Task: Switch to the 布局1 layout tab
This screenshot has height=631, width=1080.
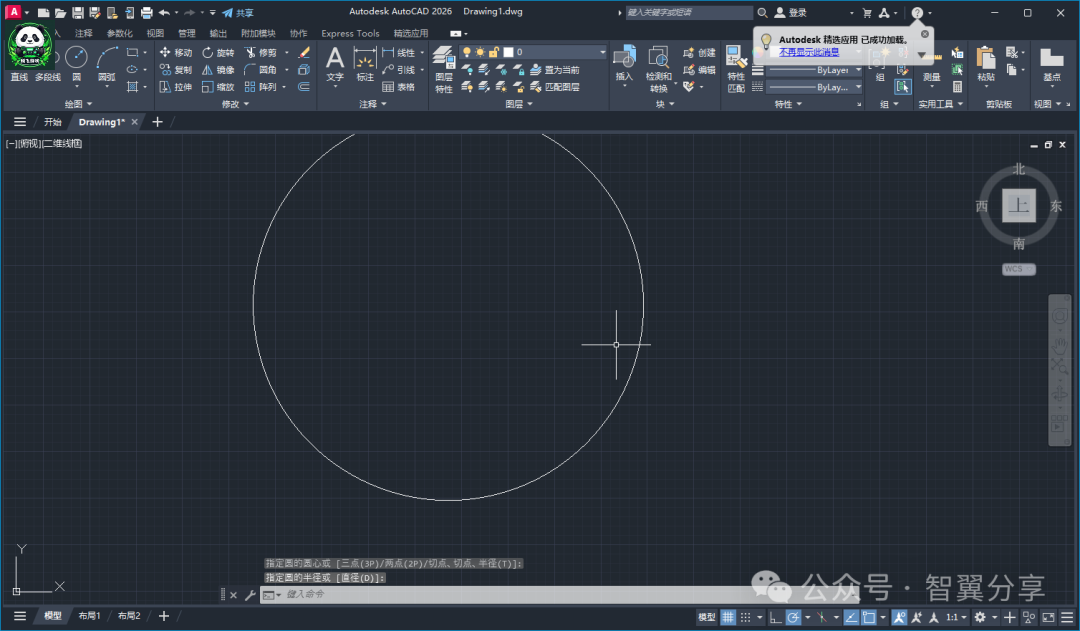Action: click(x=90, y=616)
